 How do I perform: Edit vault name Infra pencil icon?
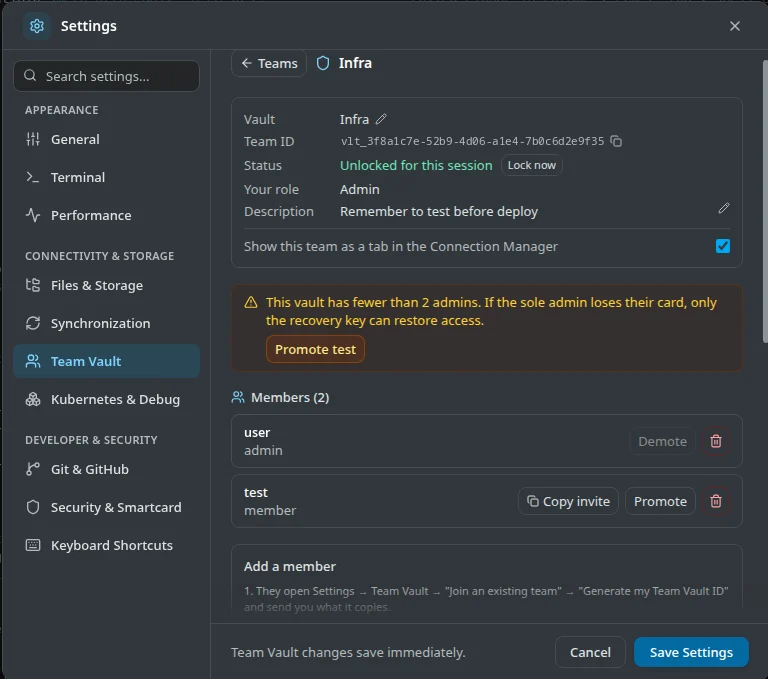tap(381, 119)
